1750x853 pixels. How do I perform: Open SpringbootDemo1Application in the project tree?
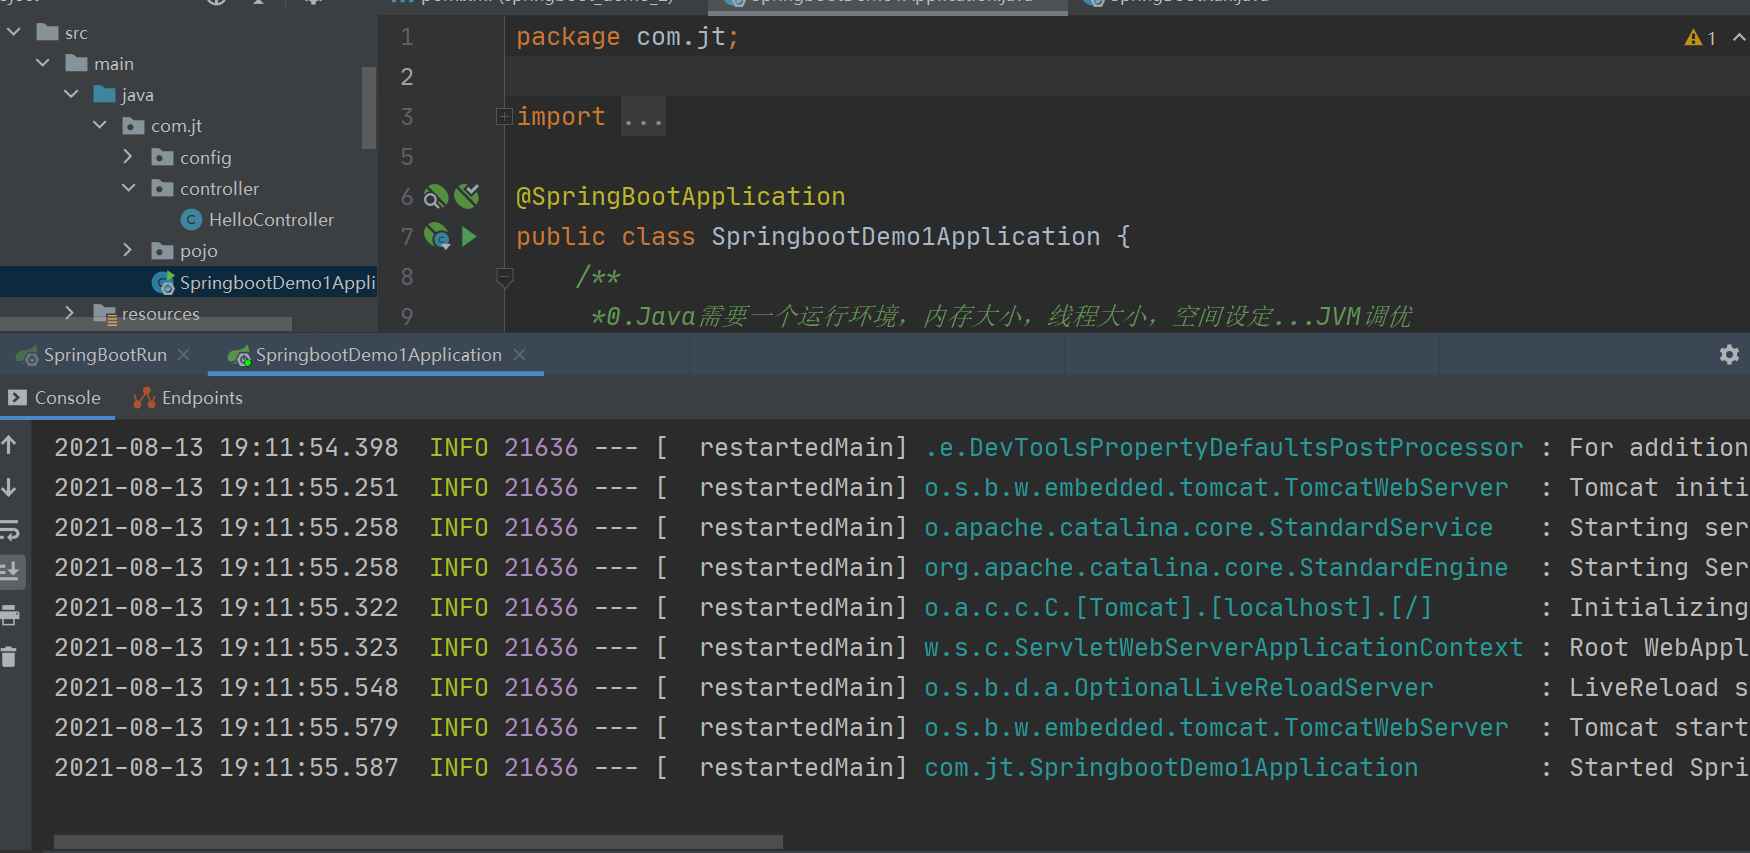pyautogui.click(x=264, y=283)
